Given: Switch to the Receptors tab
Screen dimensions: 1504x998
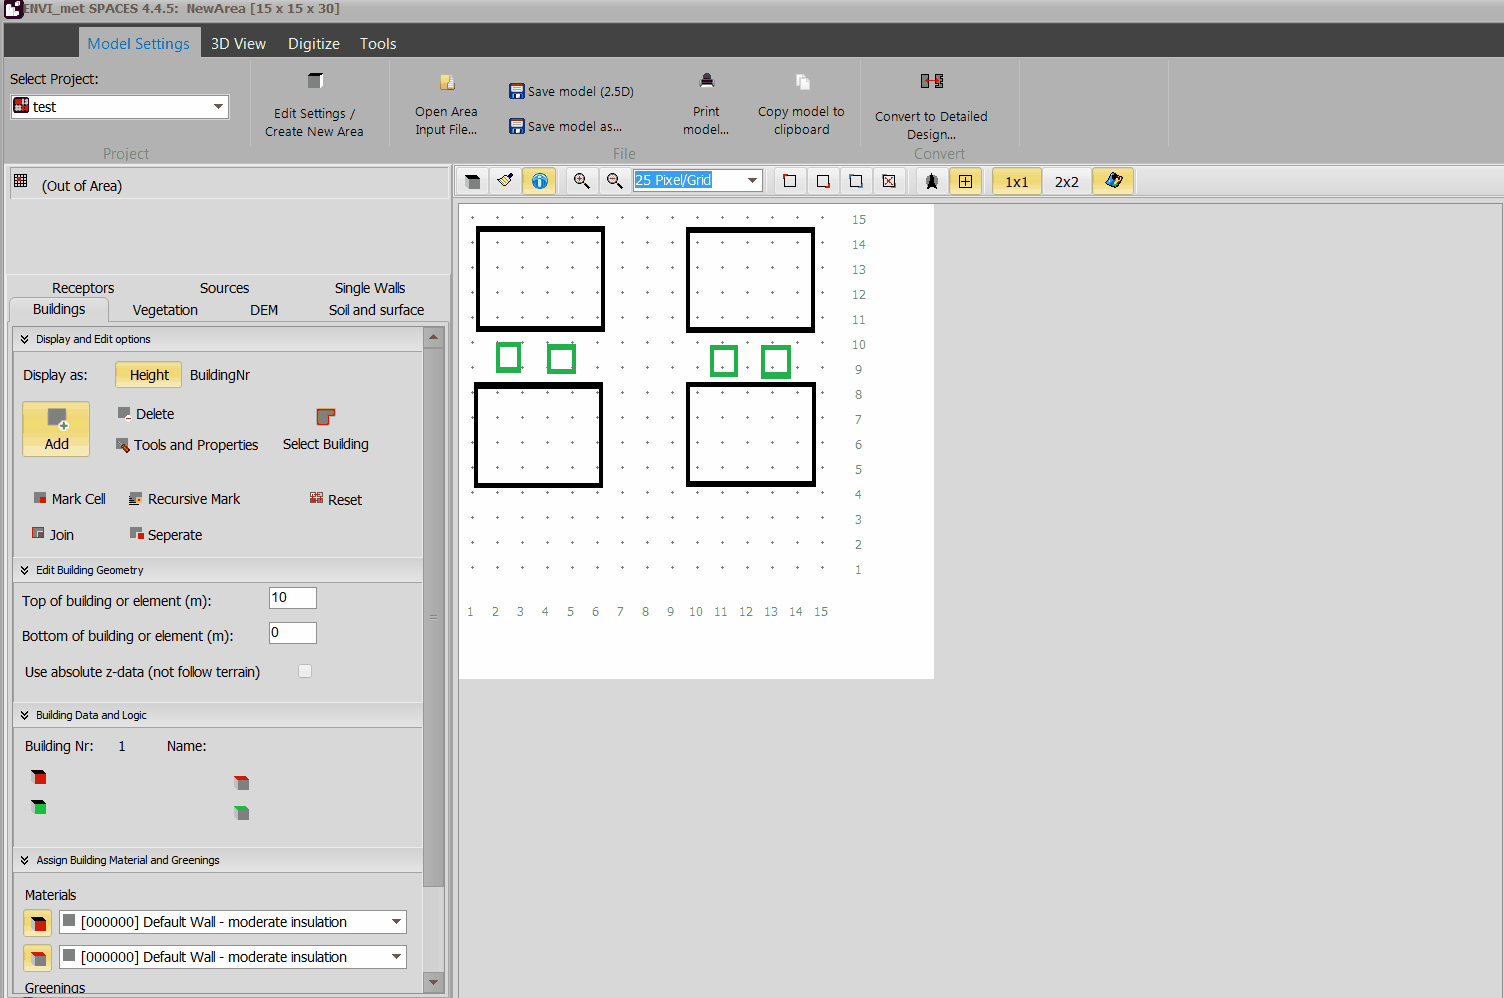Looking at the screenshot, I should [x=83, y=288].
